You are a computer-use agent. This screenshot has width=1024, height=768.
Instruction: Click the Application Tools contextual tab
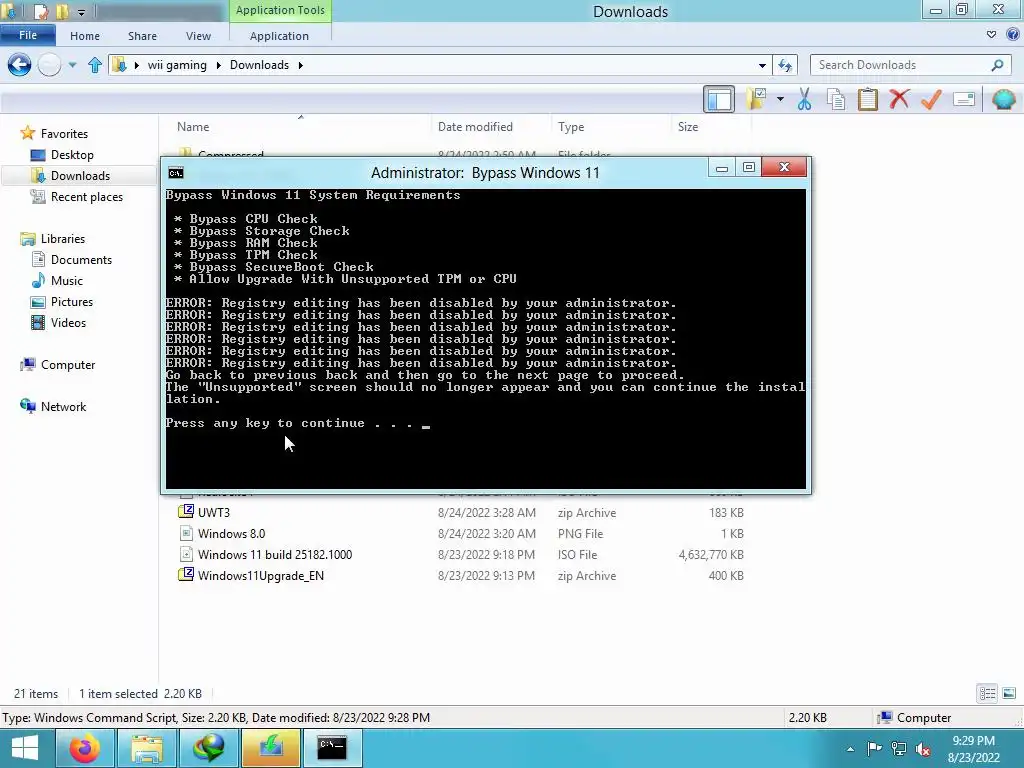[280, 10]
